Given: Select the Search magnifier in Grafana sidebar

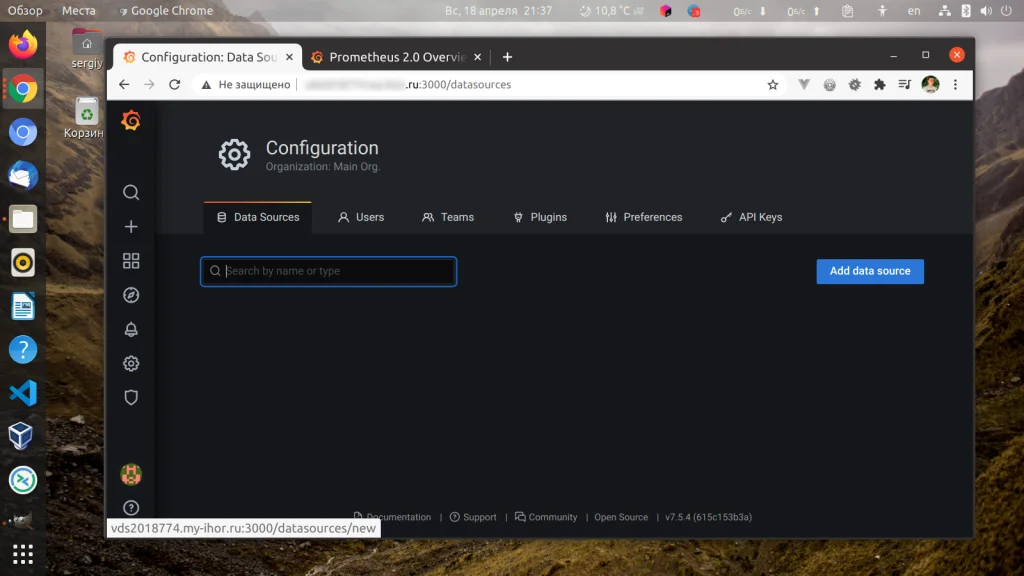Looking at the screenshot, I should 131,192.
